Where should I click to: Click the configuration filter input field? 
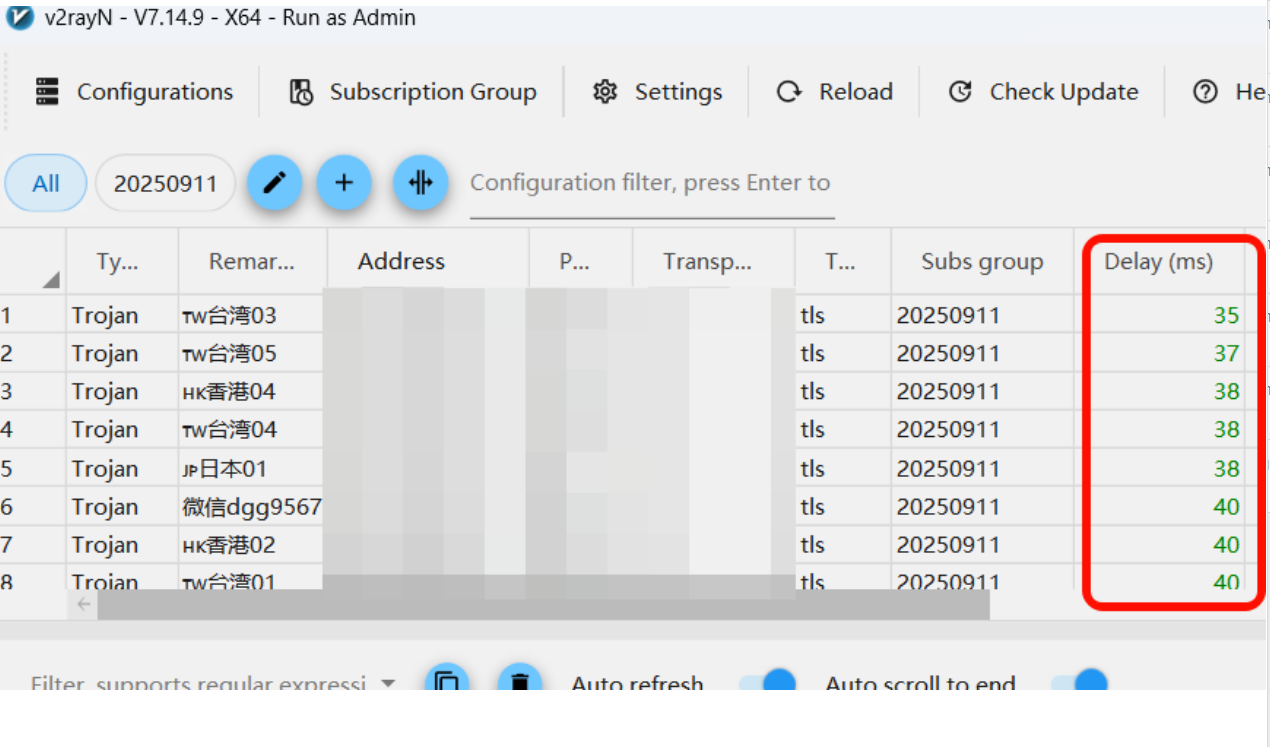(651, 184)
